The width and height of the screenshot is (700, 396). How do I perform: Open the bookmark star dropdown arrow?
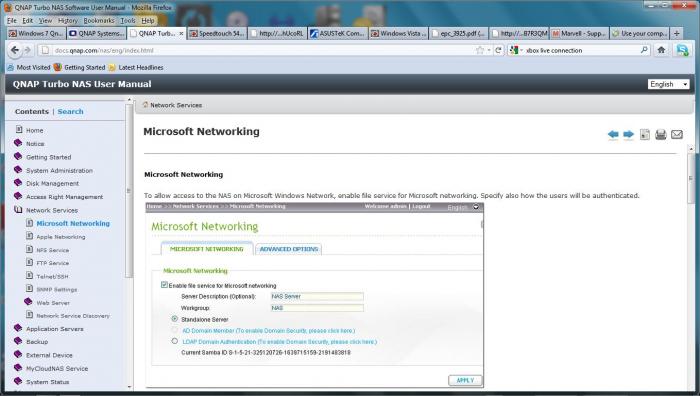[488, 50]
